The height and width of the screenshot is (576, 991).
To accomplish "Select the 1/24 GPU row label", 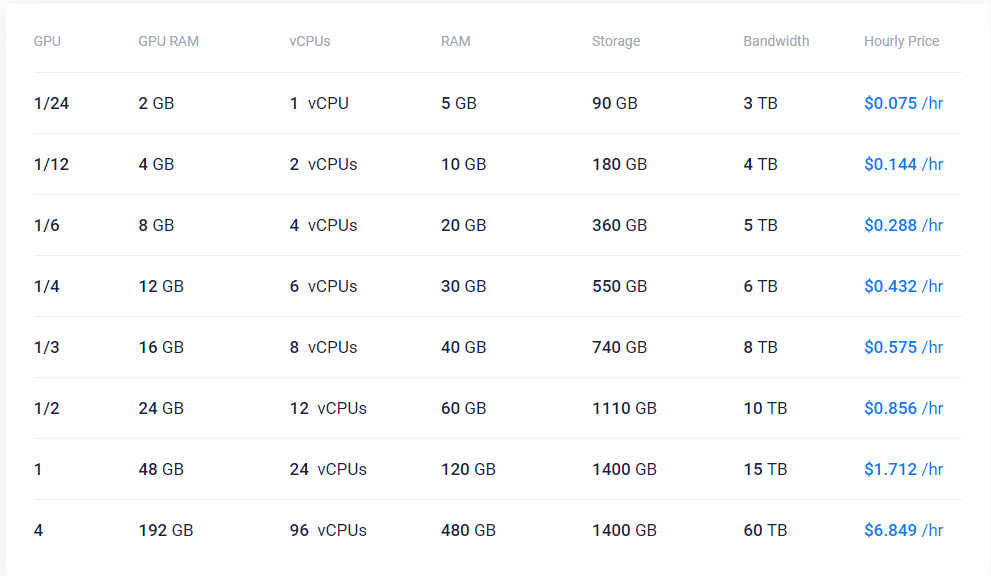I will 51,103.
